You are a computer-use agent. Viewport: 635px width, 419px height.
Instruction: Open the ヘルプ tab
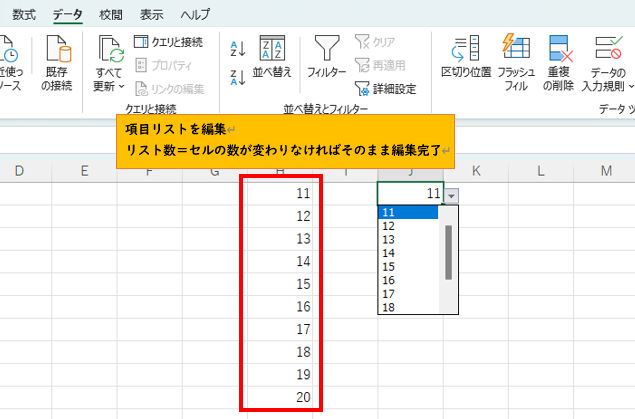point(196,15)
